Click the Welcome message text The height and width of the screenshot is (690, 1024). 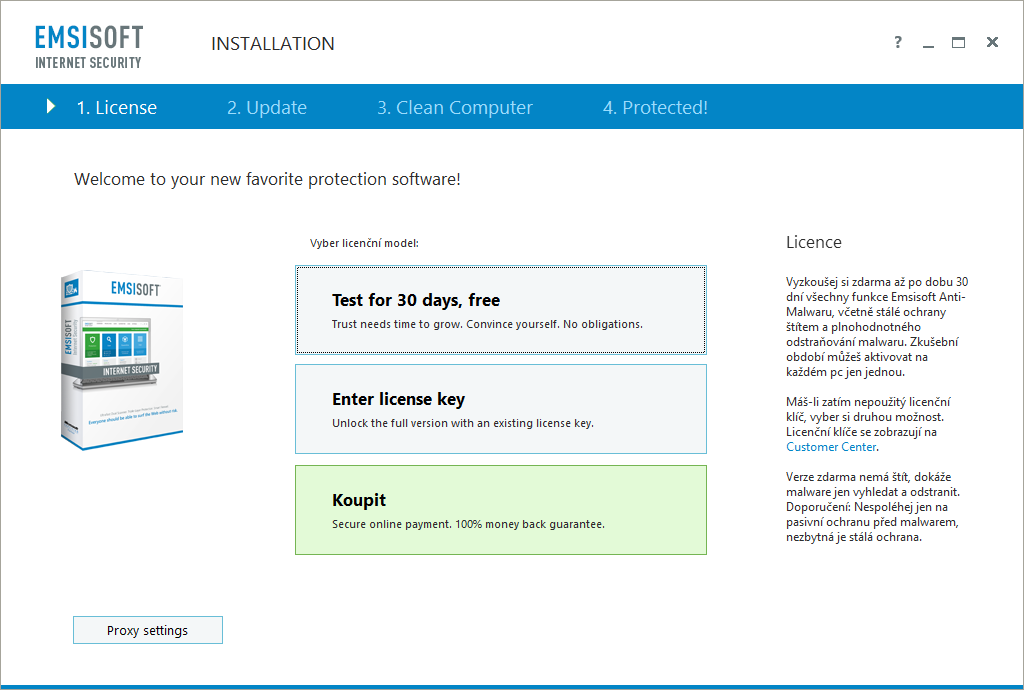[267, 180]
